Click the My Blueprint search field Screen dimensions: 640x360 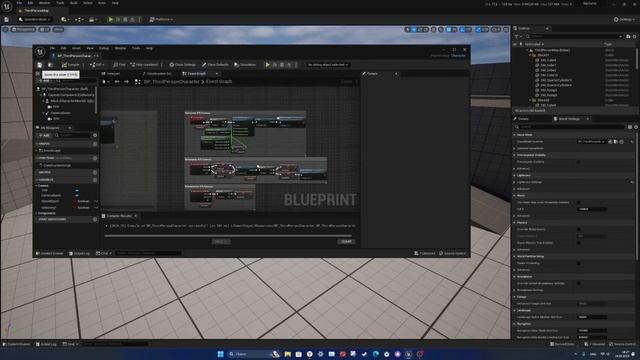[x=73, y=135]
